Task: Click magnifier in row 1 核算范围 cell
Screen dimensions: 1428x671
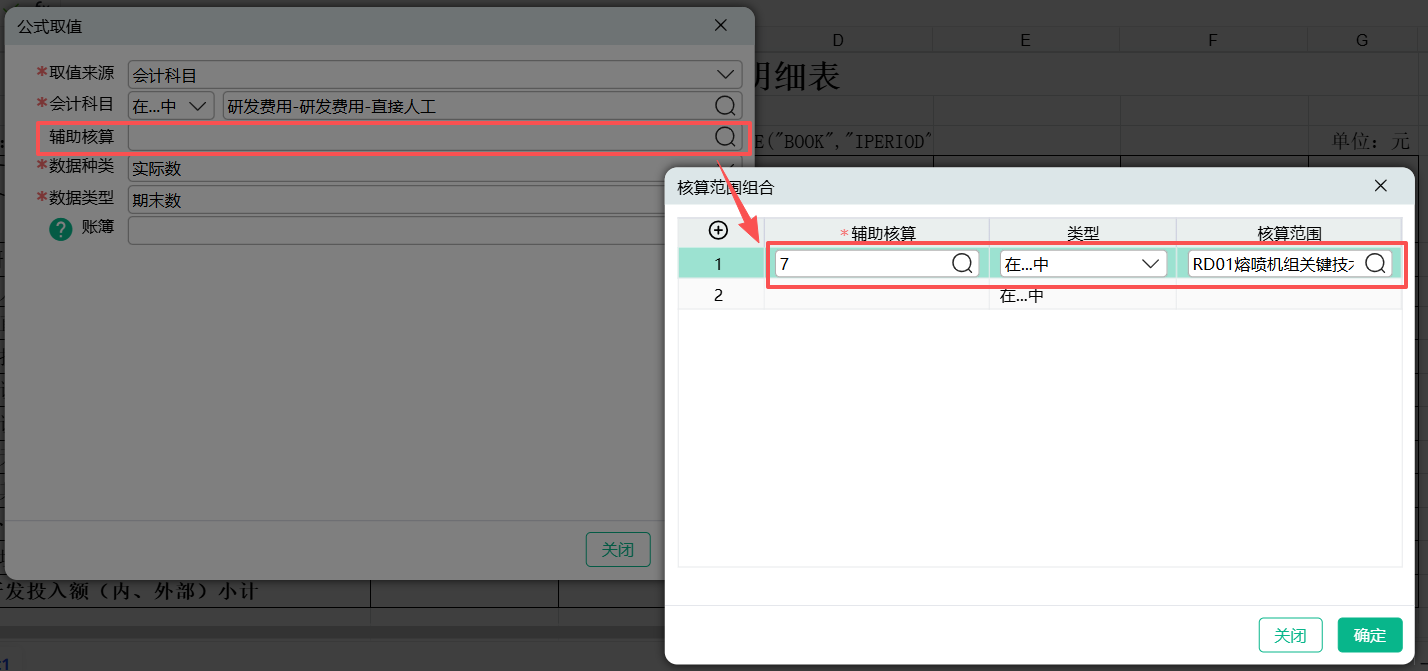Action: [1376, 263]
